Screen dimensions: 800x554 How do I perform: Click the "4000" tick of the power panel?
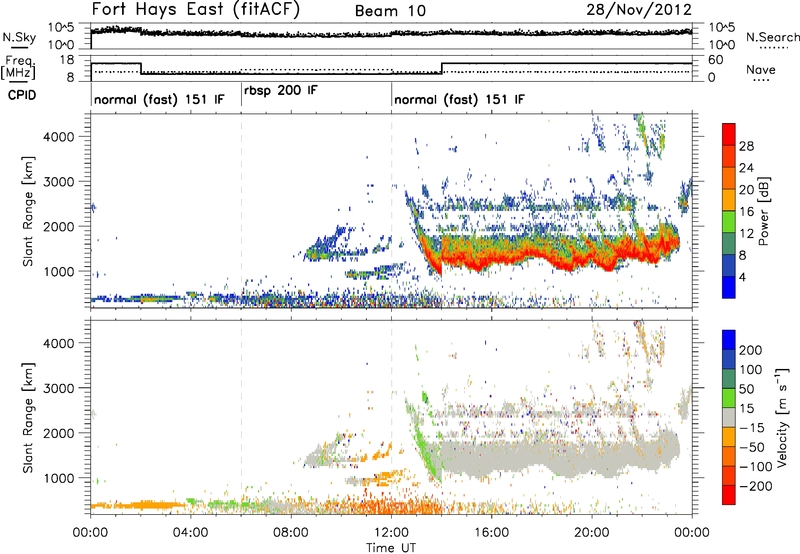tap(58, 137)
